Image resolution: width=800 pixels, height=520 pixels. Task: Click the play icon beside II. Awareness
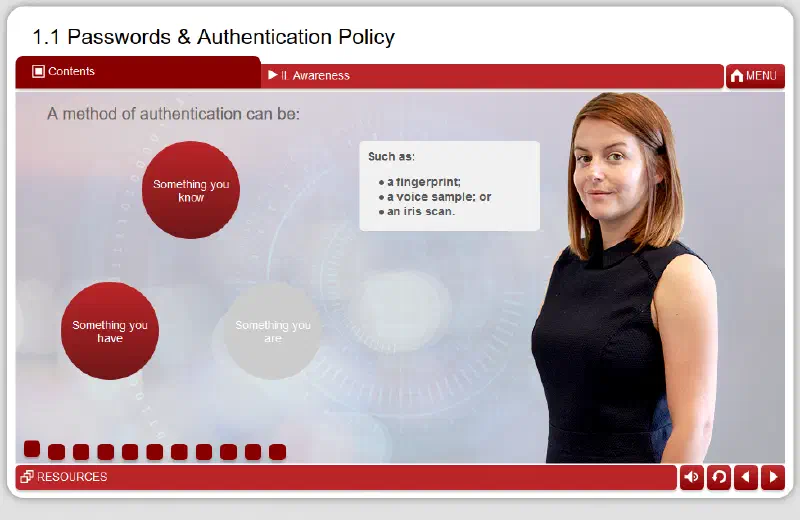(x=272, y=75)
